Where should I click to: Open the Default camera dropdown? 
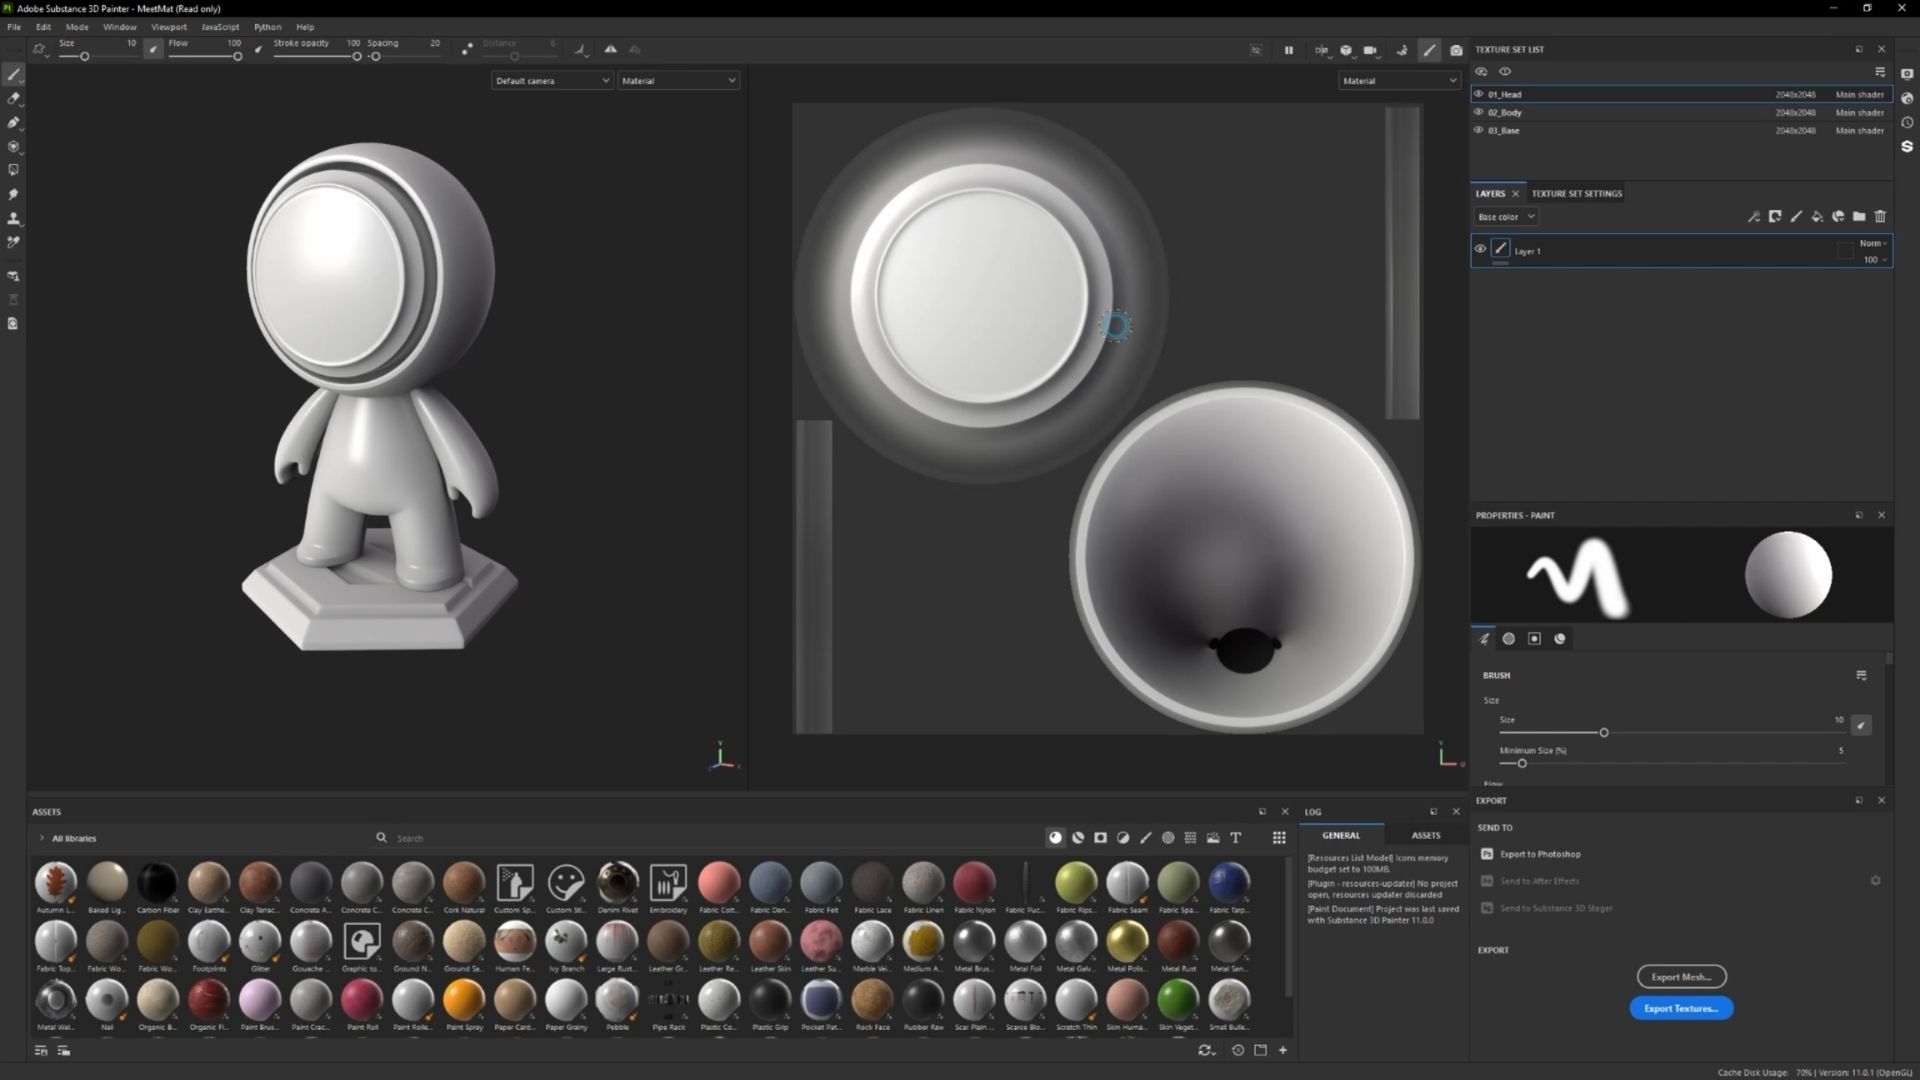[551, 81]
